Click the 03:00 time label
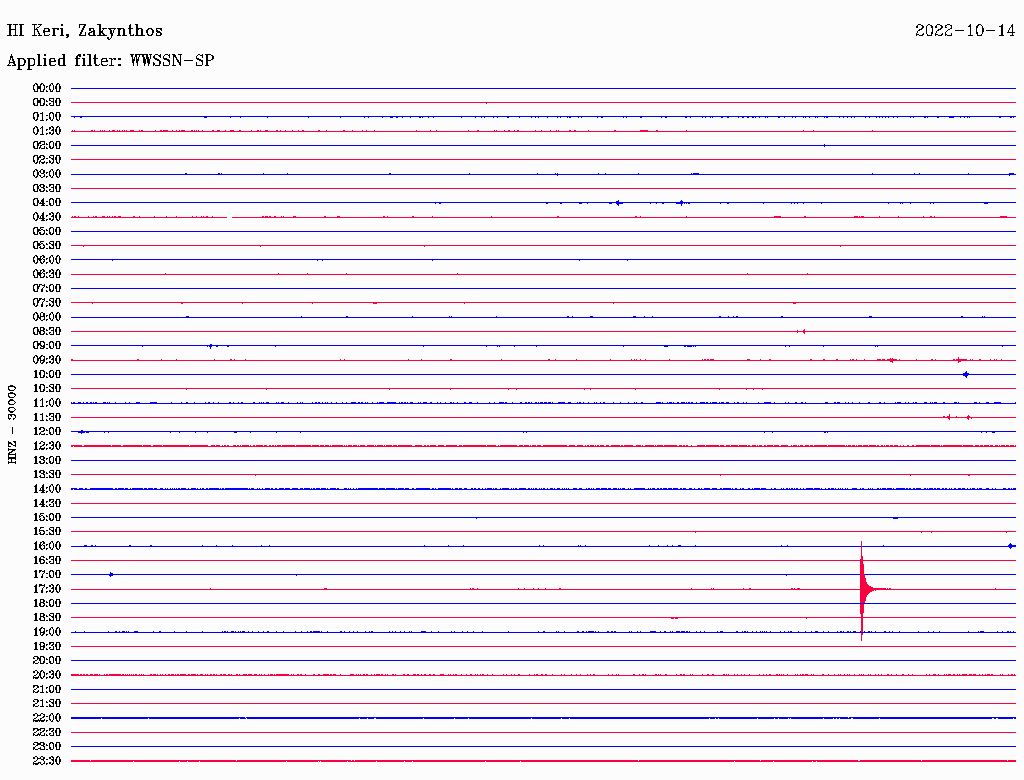The height and width of the screenshot is (780, 1024). [x=46, y=174]
